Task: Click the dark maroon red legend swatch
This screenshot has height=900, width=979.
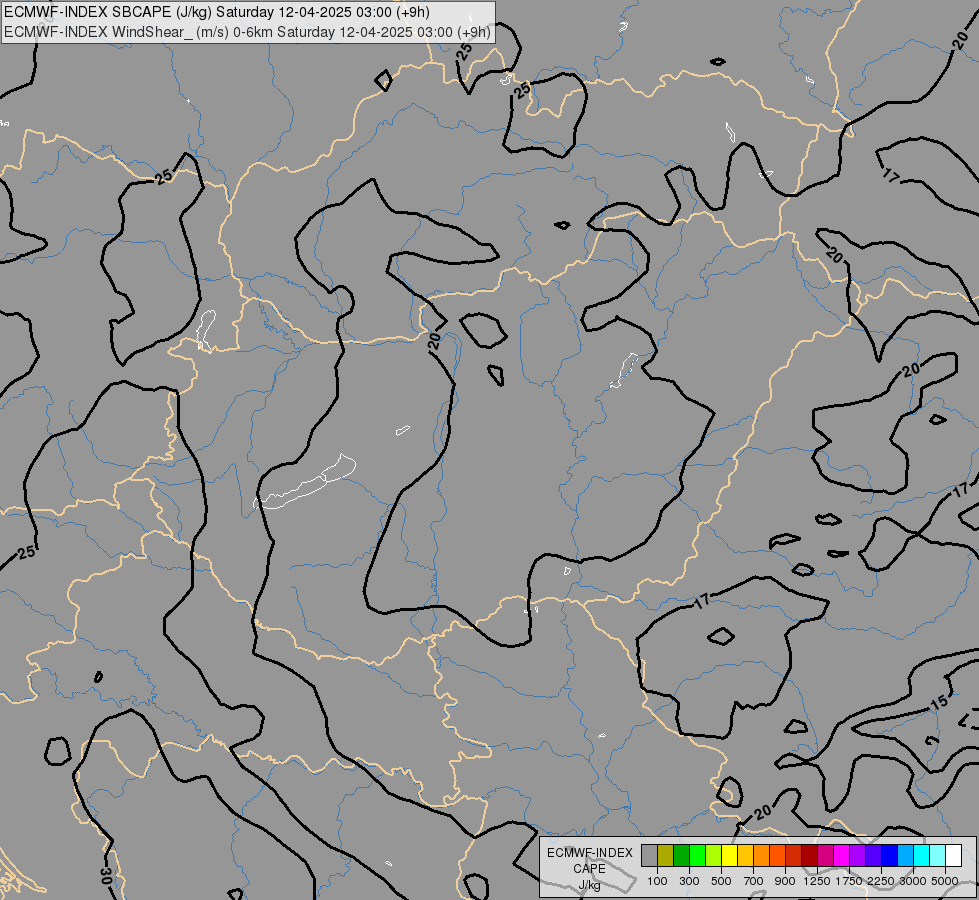Action: (x=809, y=856)
